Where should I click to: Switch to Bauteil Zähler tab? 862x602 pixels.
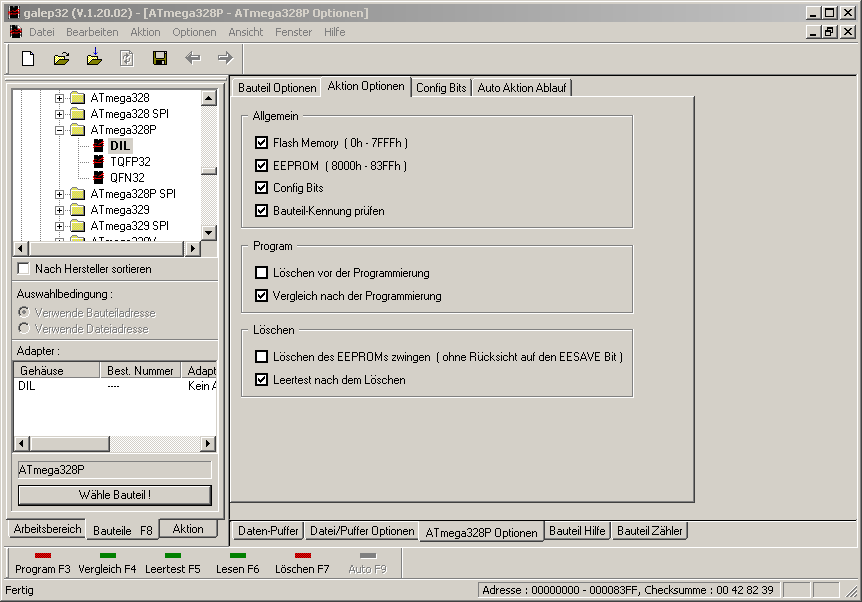tap(650, 531)
